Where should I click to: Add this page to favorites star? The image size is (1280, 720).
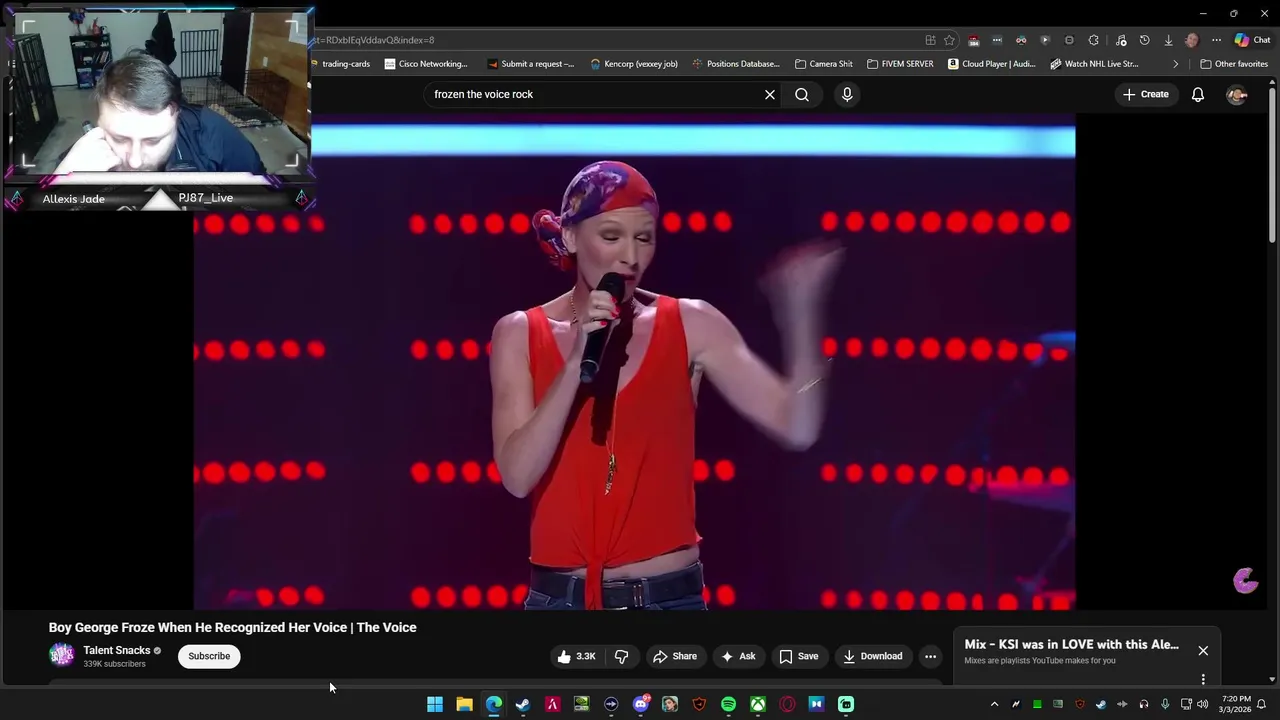(949, 40)
